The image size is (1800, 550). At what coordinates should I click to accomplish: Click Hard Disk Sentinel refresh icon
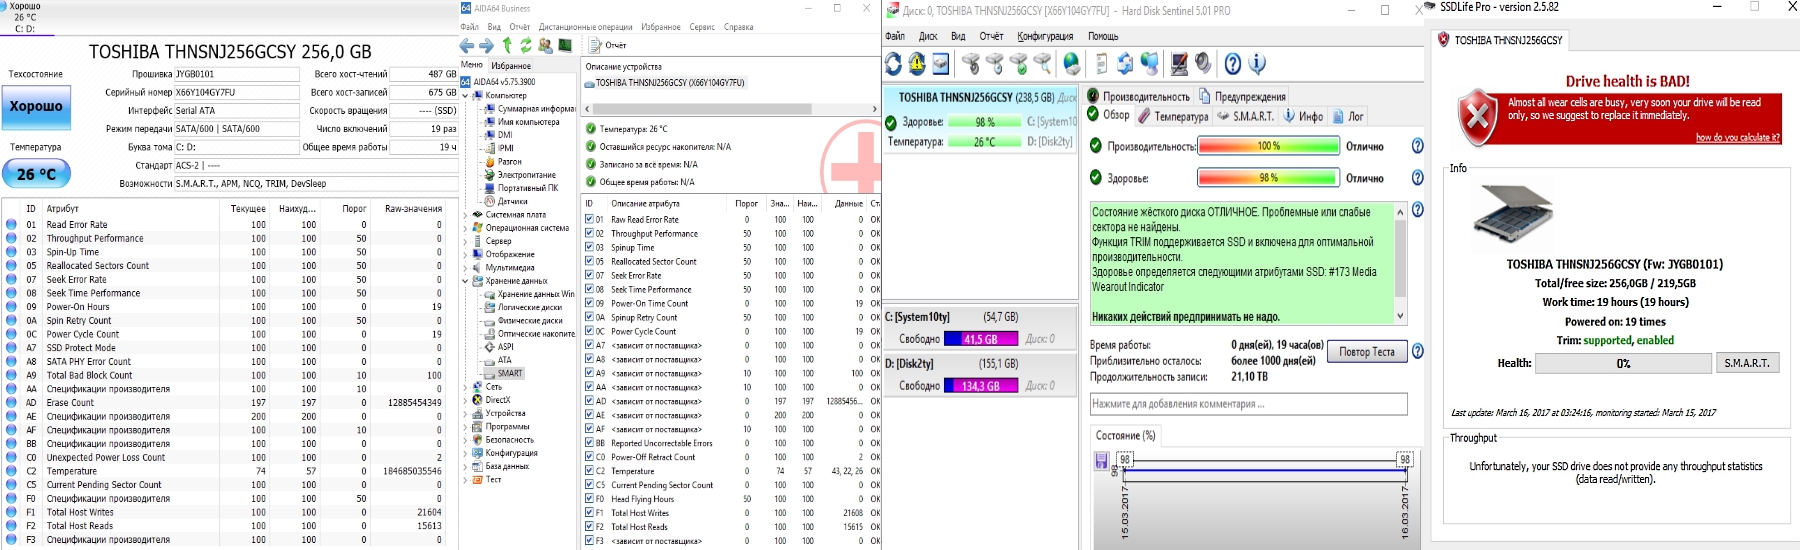[x=893, y=64]
